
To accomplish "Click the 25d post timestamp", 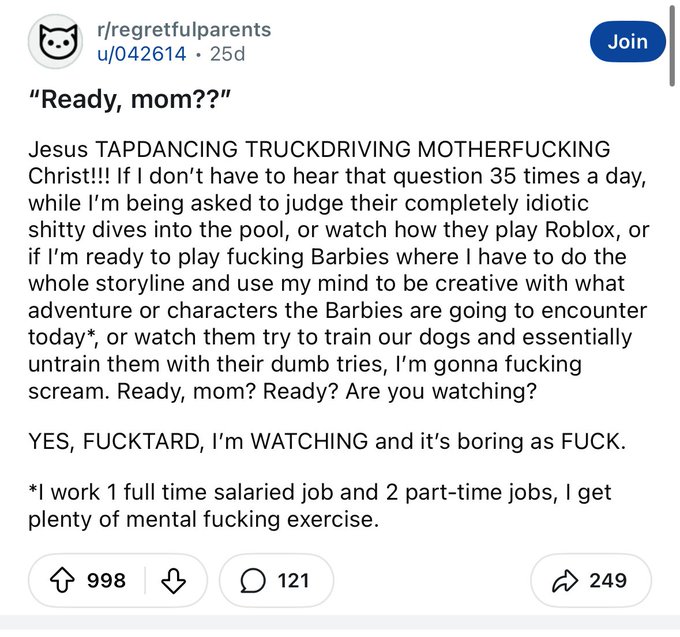I will (227, 54).
